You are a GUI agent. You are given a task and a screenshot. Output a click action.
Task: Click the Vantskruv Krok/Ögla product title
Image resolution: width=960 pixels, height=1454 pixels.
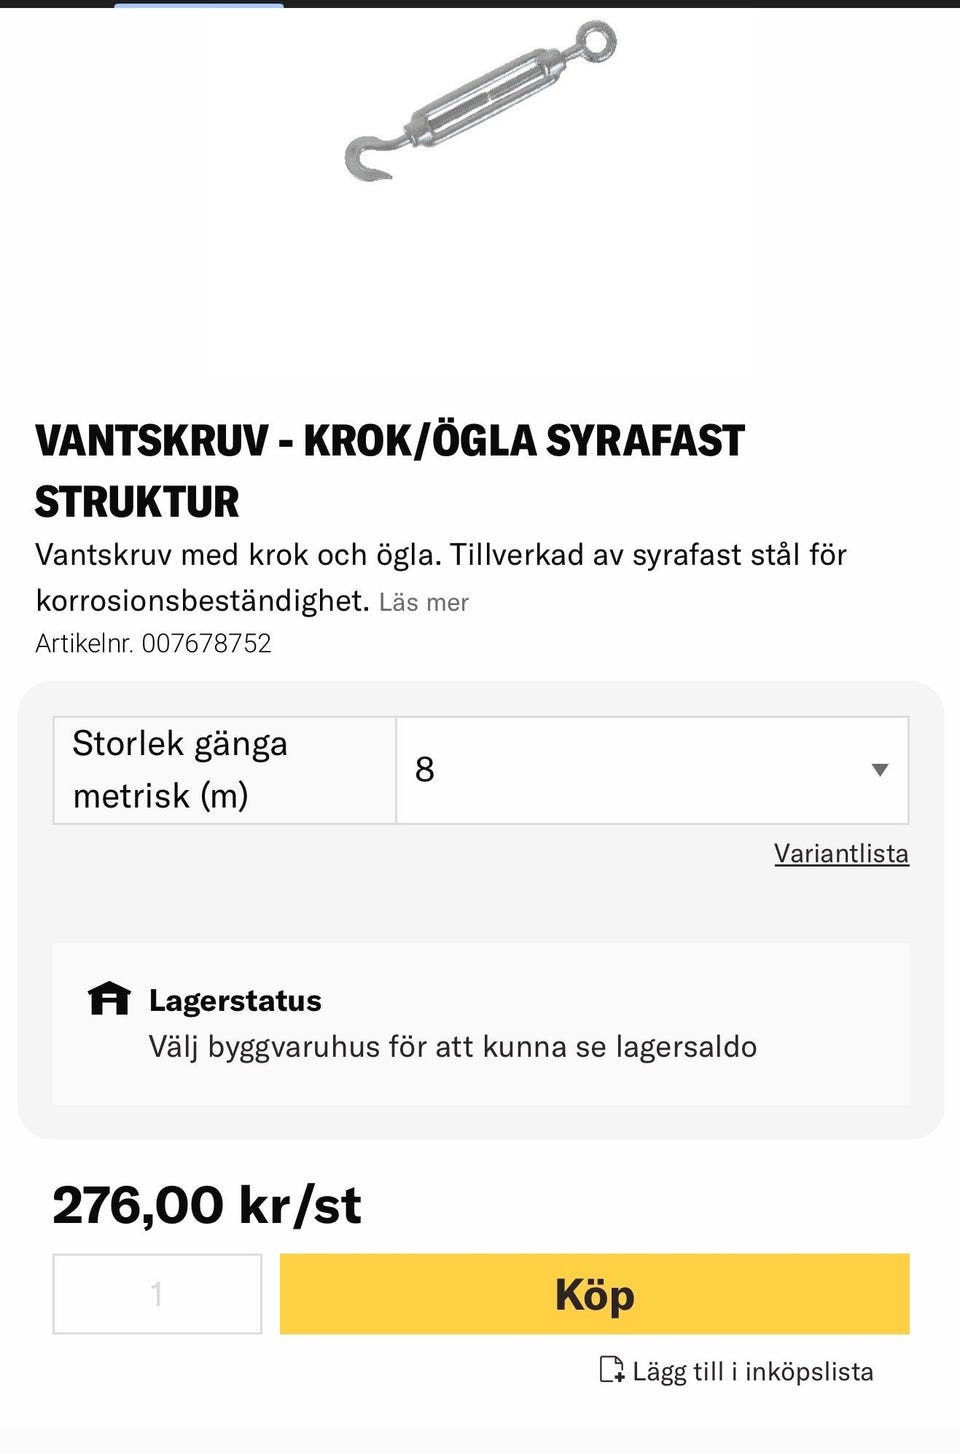390,471
